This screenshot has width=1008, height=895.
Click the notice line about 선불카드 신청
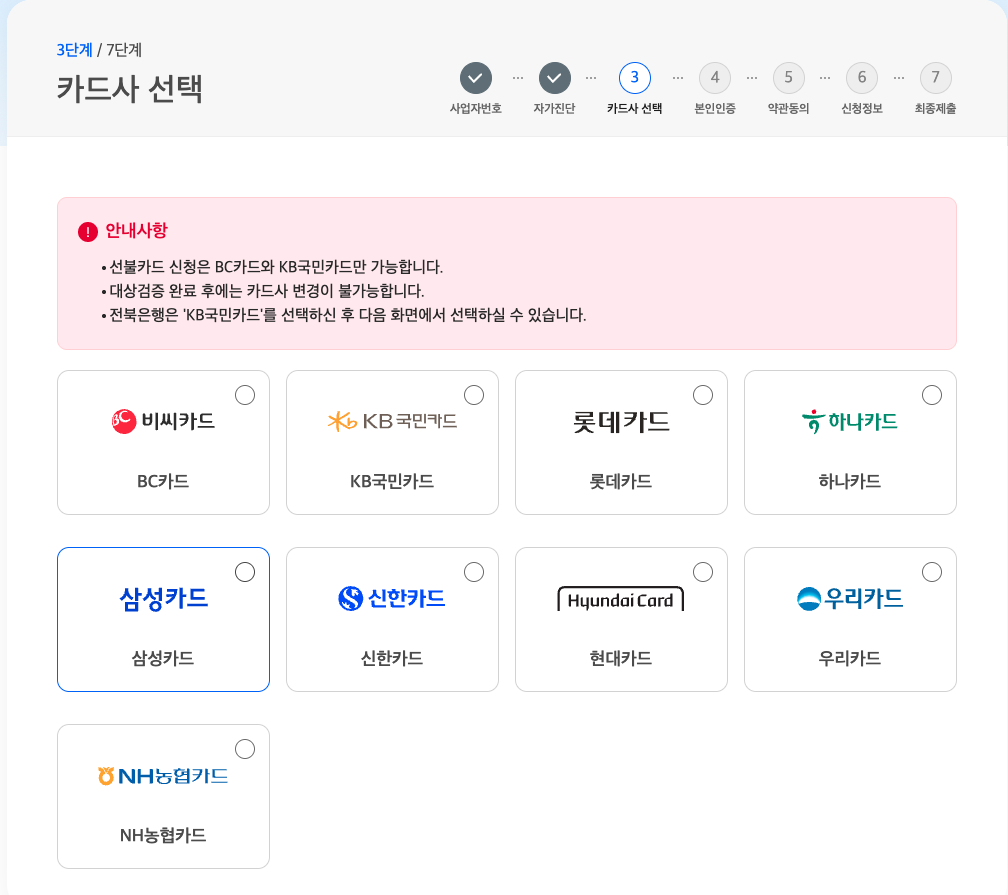click(276, 267)
